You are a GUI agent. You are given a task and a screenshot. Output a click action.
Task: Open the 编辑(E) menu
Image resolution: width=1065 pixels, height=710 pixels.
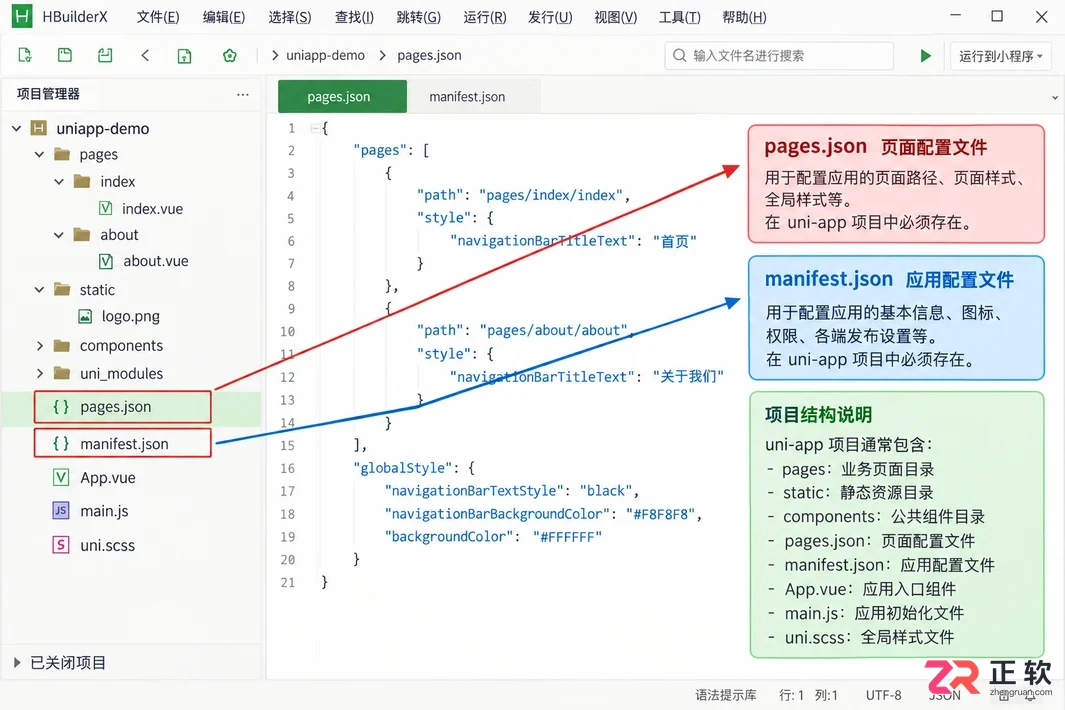(x=223, y=17)
